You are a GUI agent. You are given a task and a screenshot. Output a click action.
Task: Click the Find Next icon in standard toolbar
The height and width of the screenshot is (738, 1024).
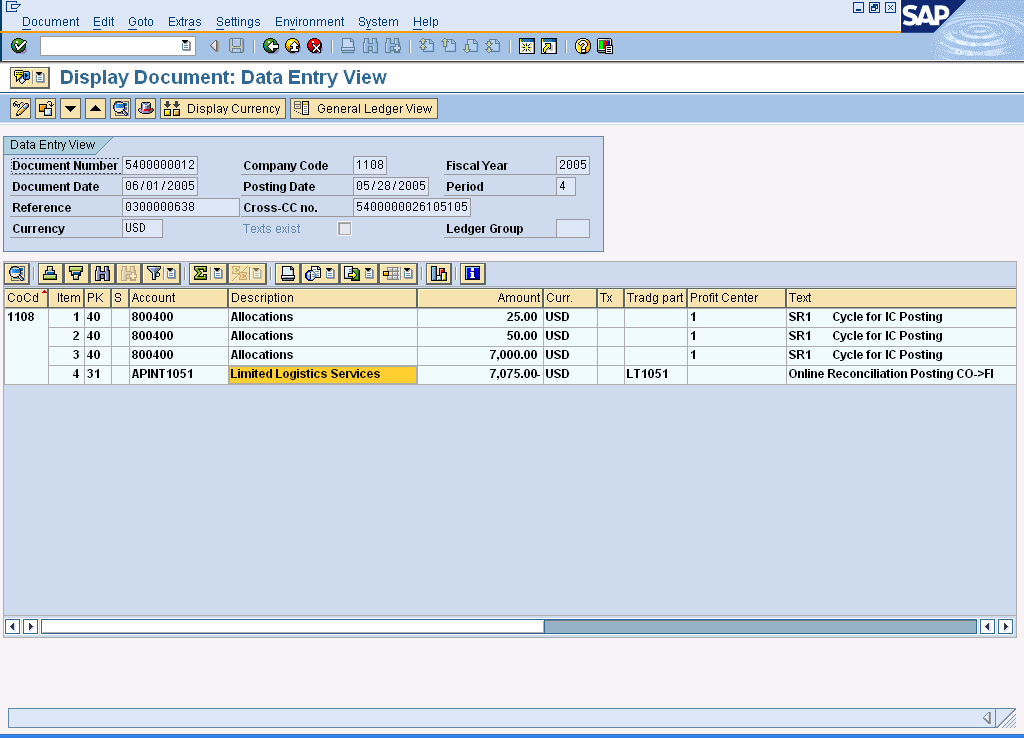click(x=392, y=46)
